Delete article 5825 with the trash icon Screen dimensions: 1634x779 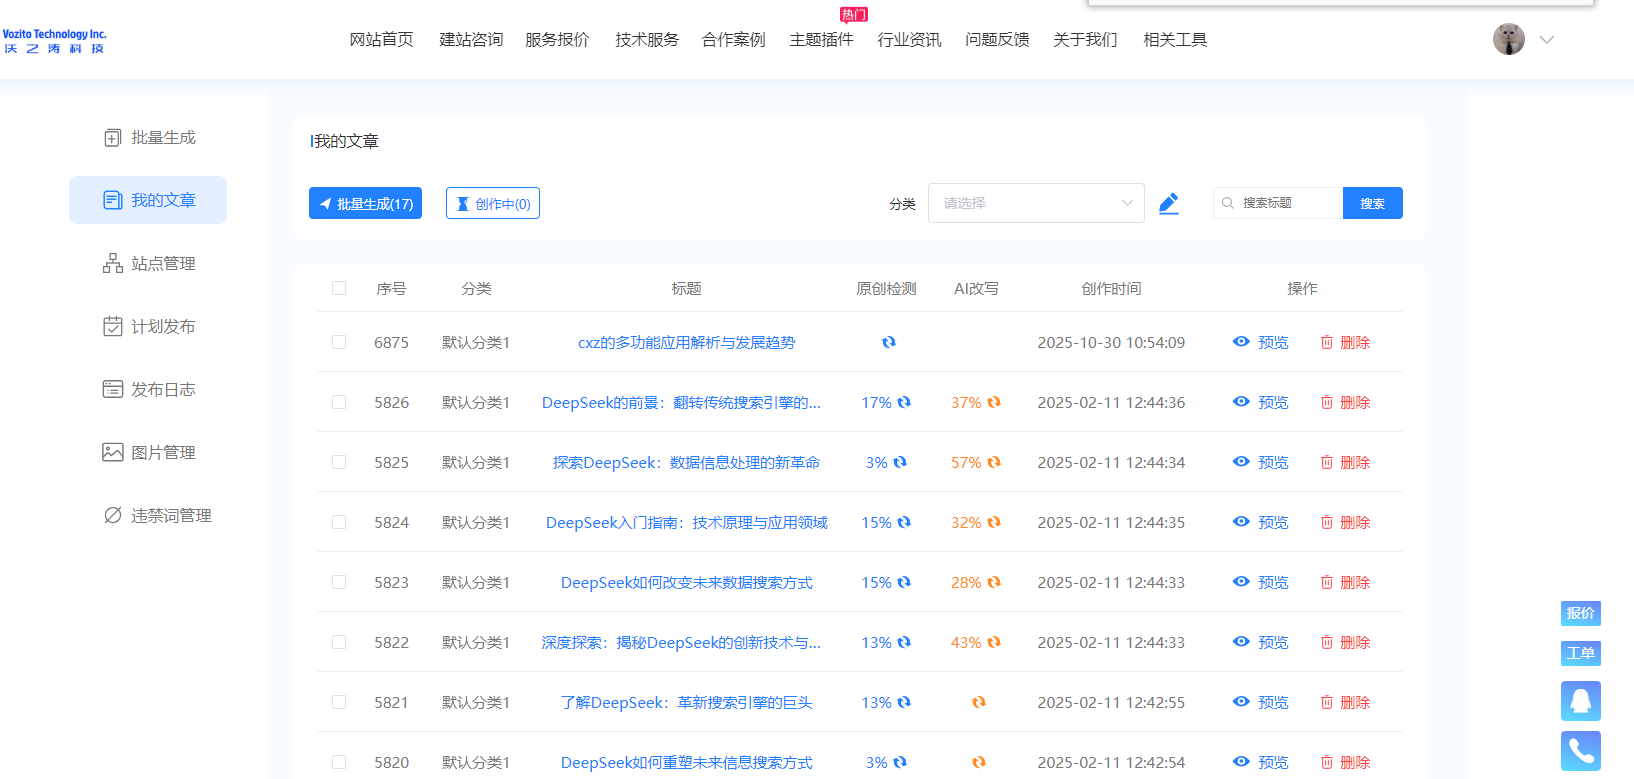click(x=1327, y=462)
